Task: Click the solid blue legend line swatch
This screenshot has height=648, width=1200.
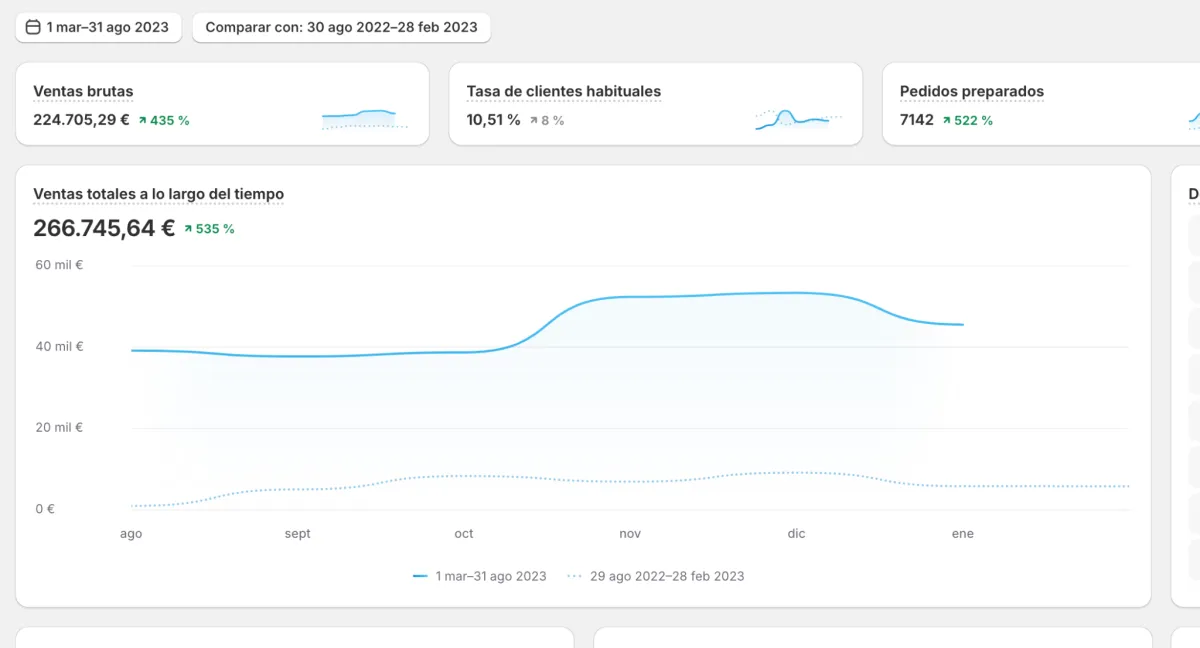Action: [420, 576]
